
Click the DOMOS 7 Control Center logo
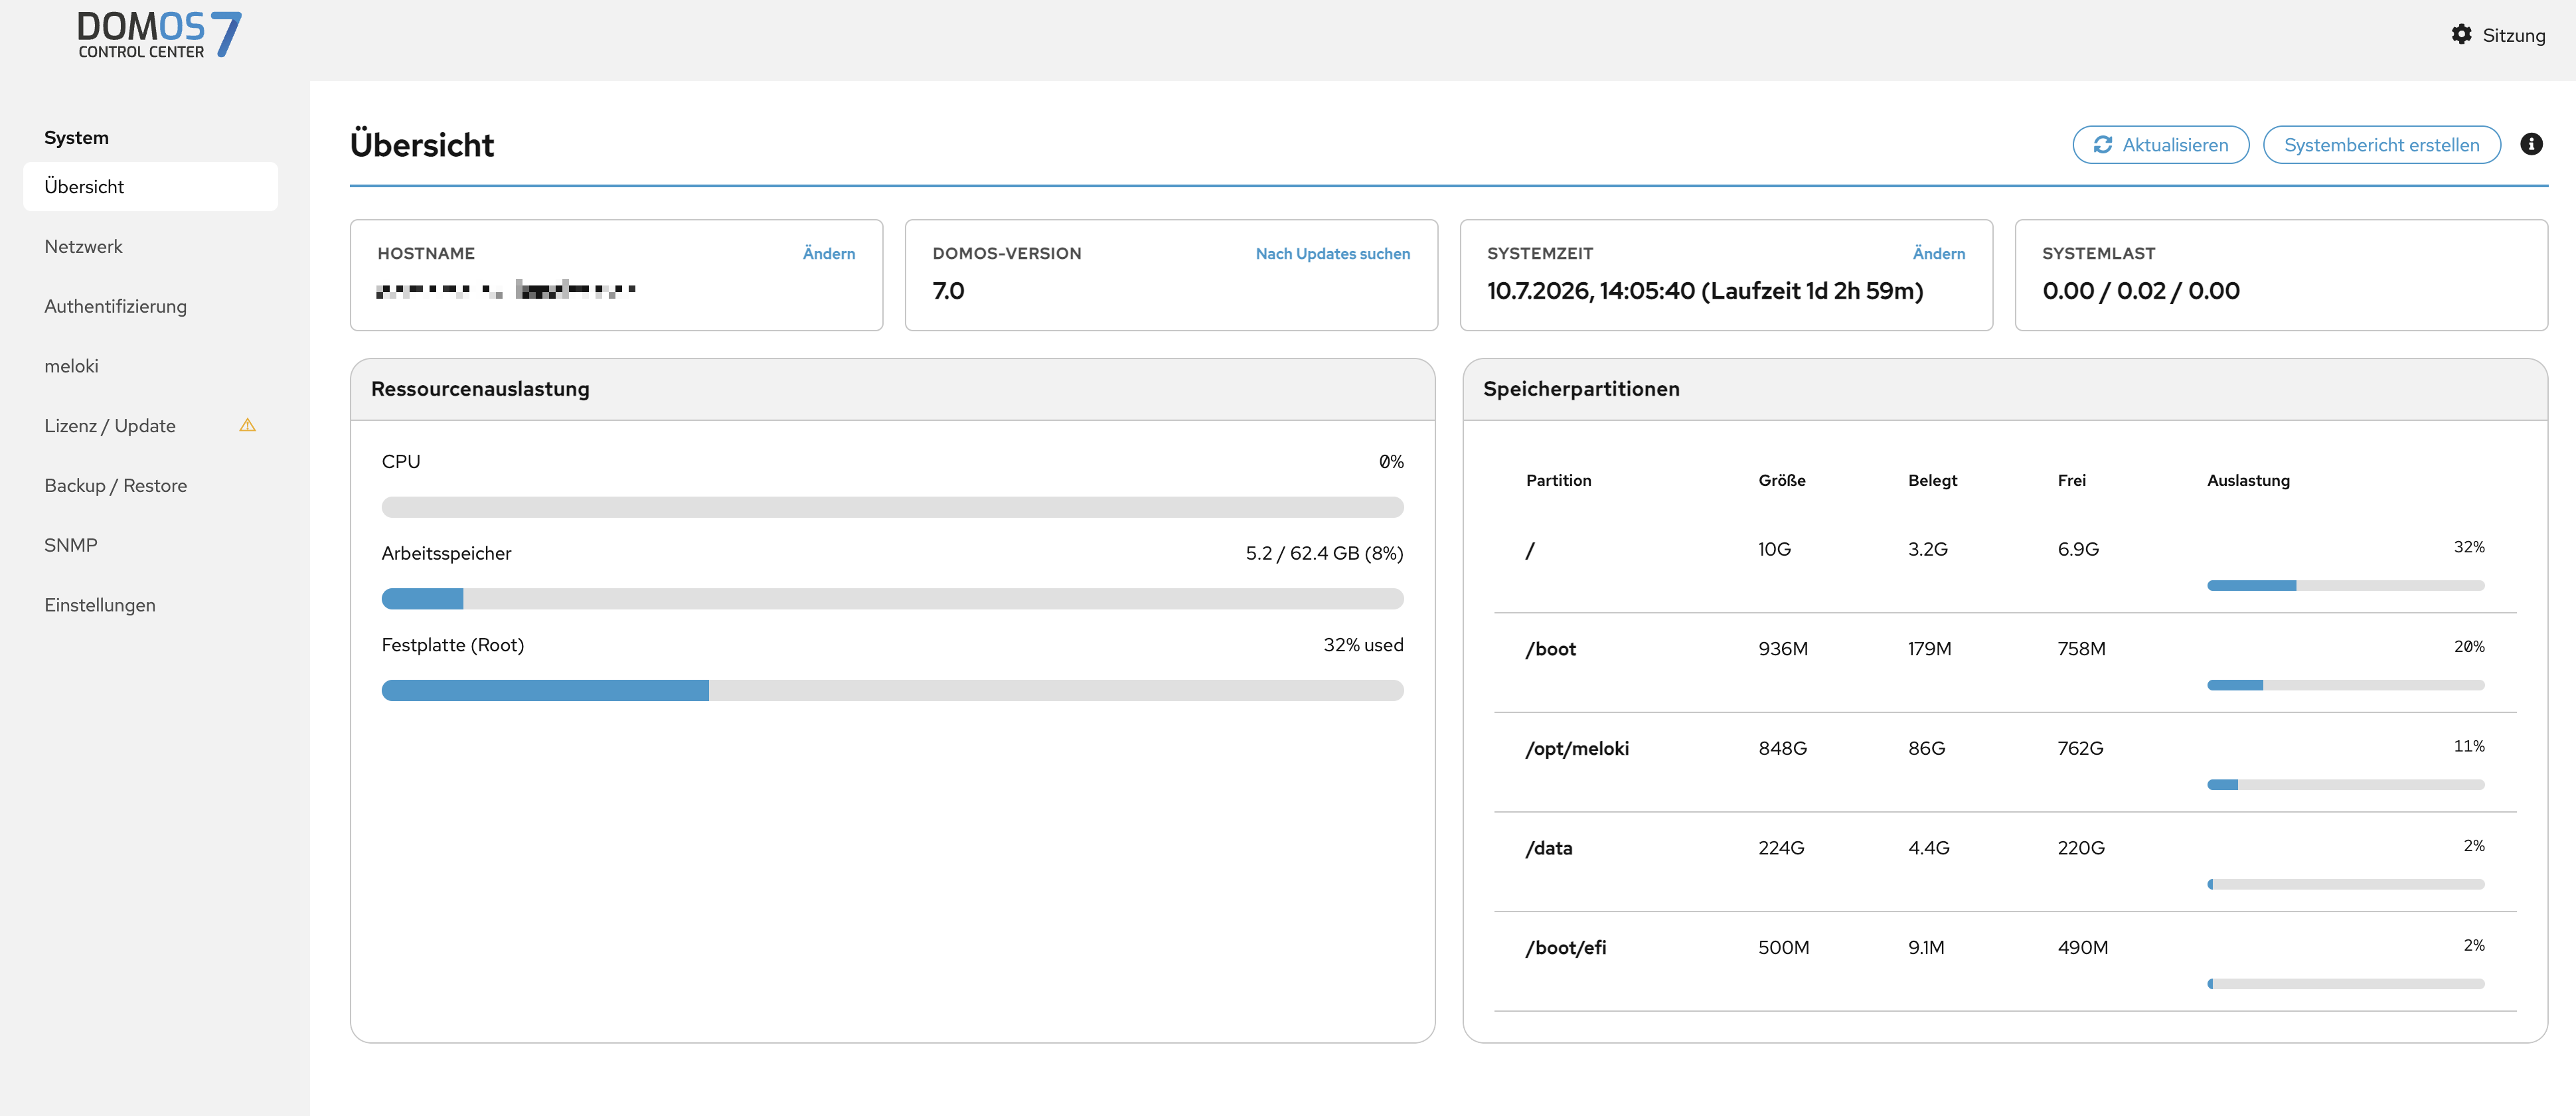[x=159, y=35]
